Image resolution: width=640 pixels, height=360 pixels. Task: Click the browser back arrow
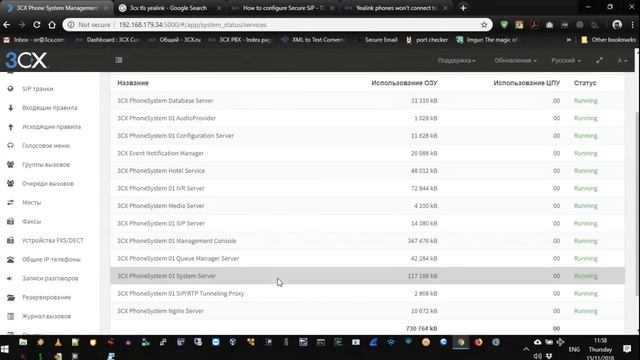pos(7,25)
